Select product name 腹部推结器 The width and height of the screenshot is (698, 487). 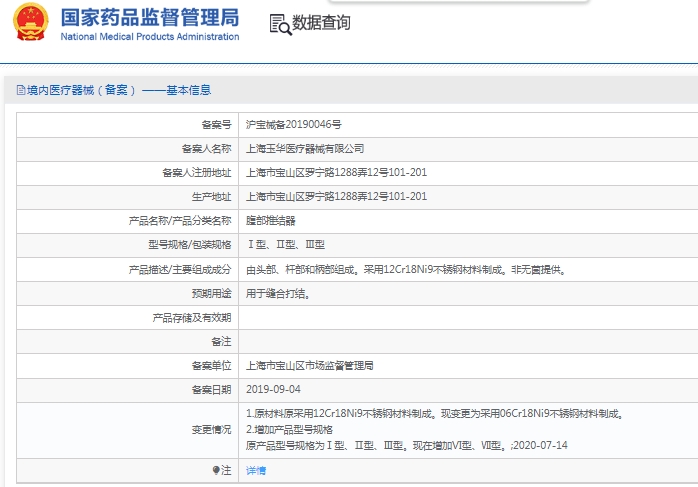pos(271,221)
